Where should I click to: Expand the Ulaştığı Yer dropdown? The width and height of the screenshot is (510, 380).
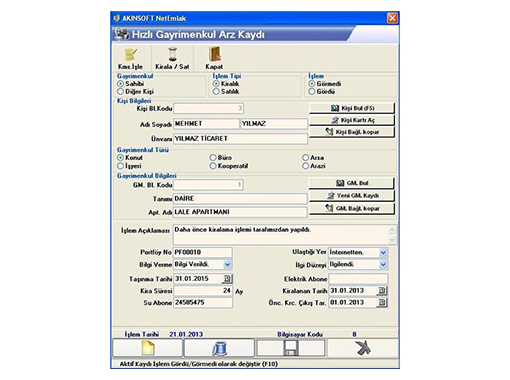(383, 252)
